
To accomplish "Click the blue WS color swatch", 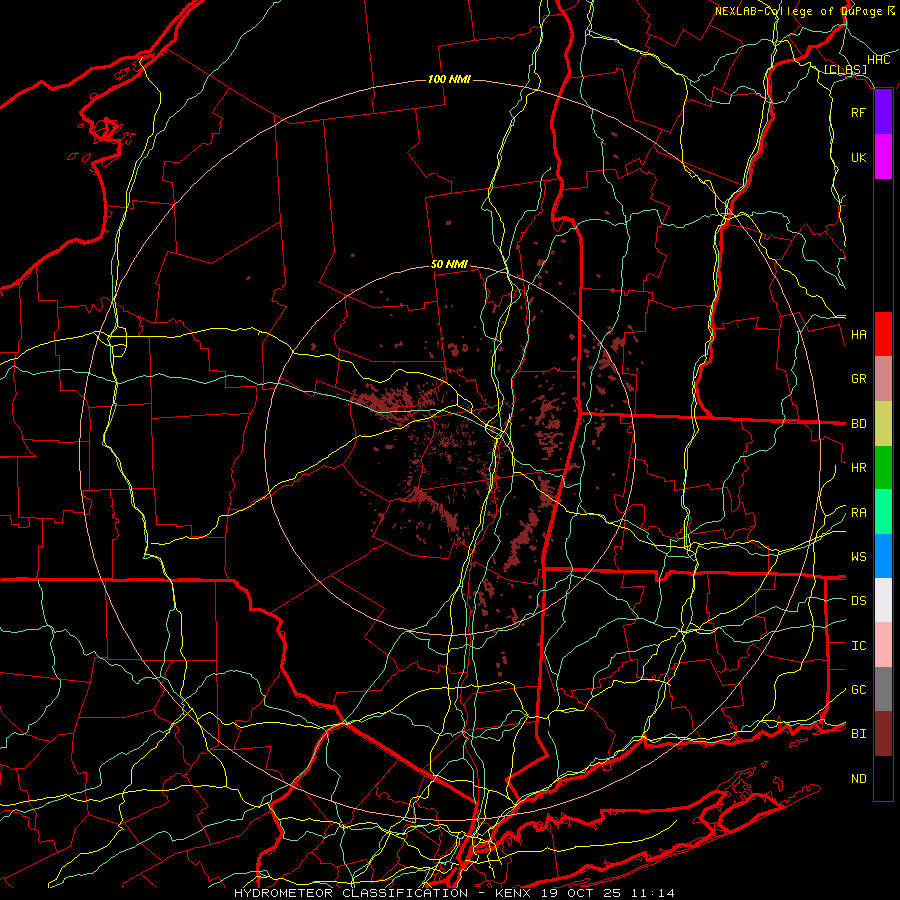I will click(x=883, y=556).
